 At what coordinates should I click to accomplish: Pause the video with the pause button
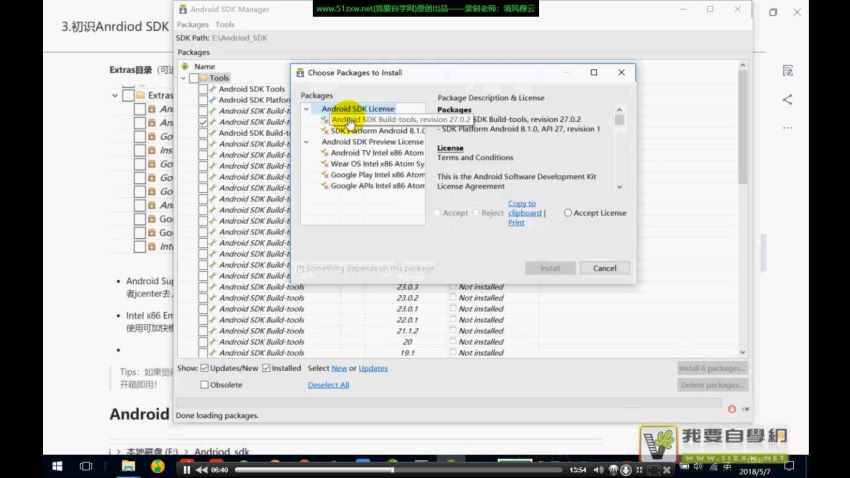pos(186,469)
